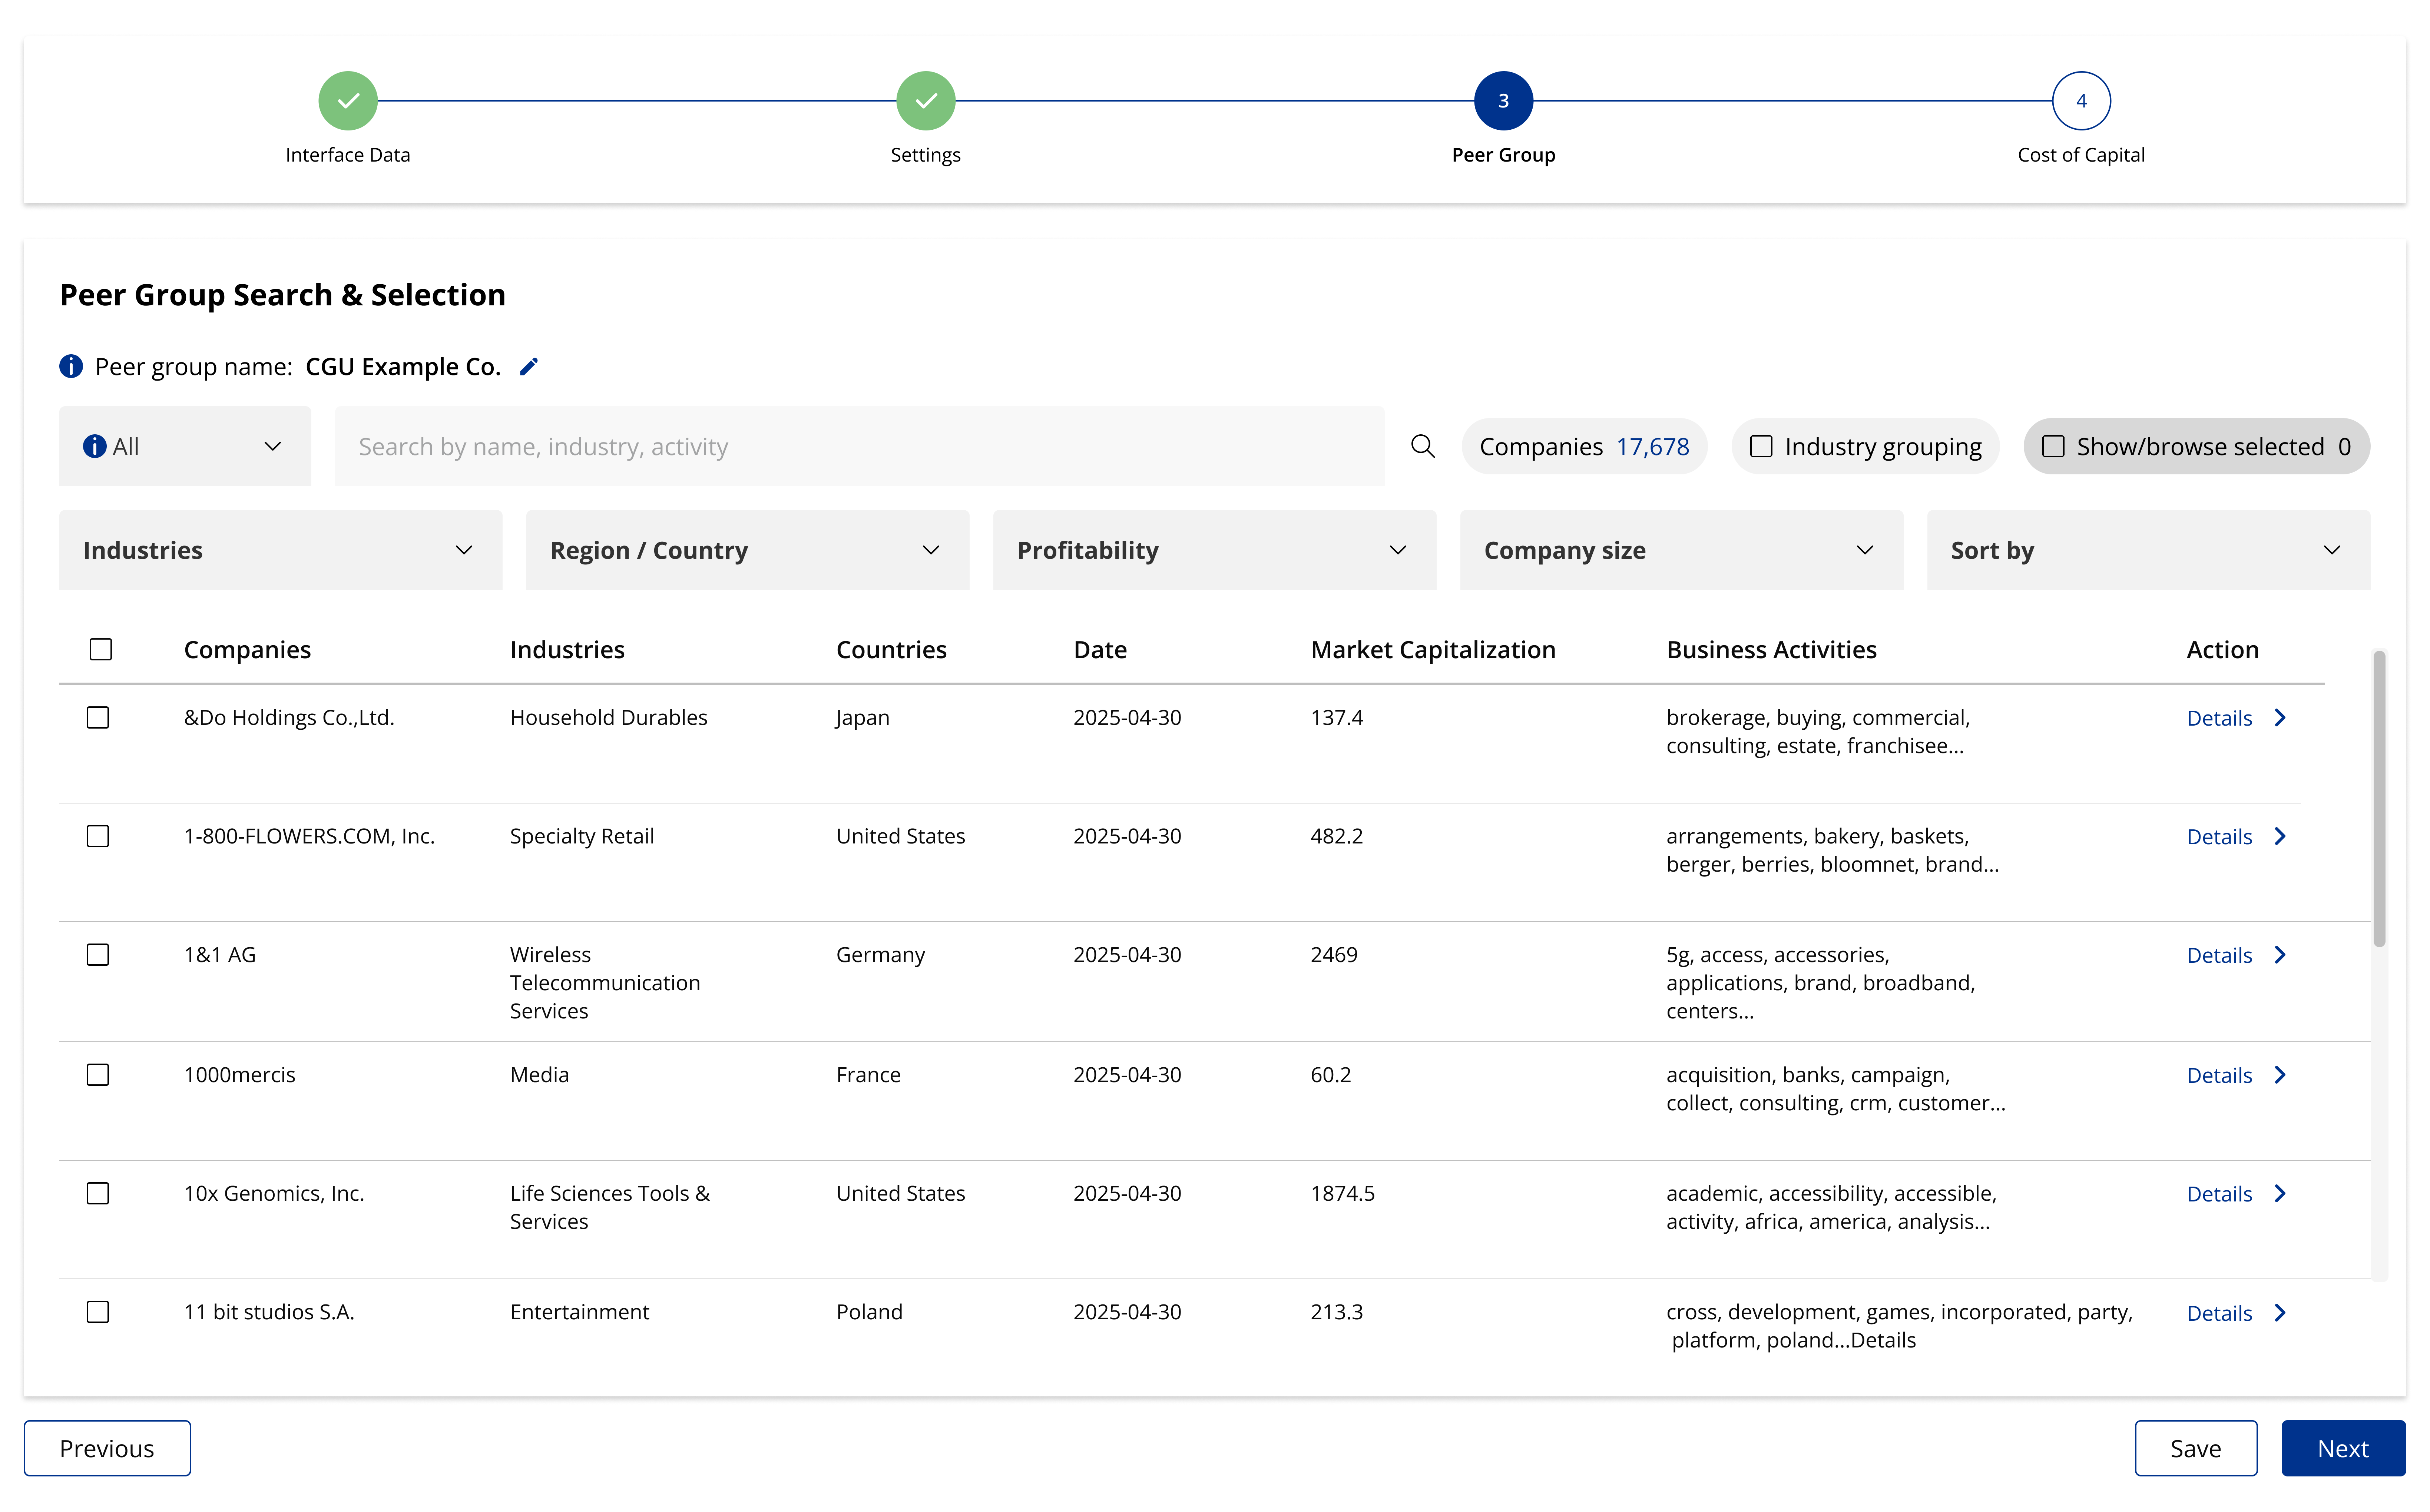Image resolution: width=2430 pixels, height=1512 pixels.
Task: Click the Poland country cell
Action: click(869, 1312)
